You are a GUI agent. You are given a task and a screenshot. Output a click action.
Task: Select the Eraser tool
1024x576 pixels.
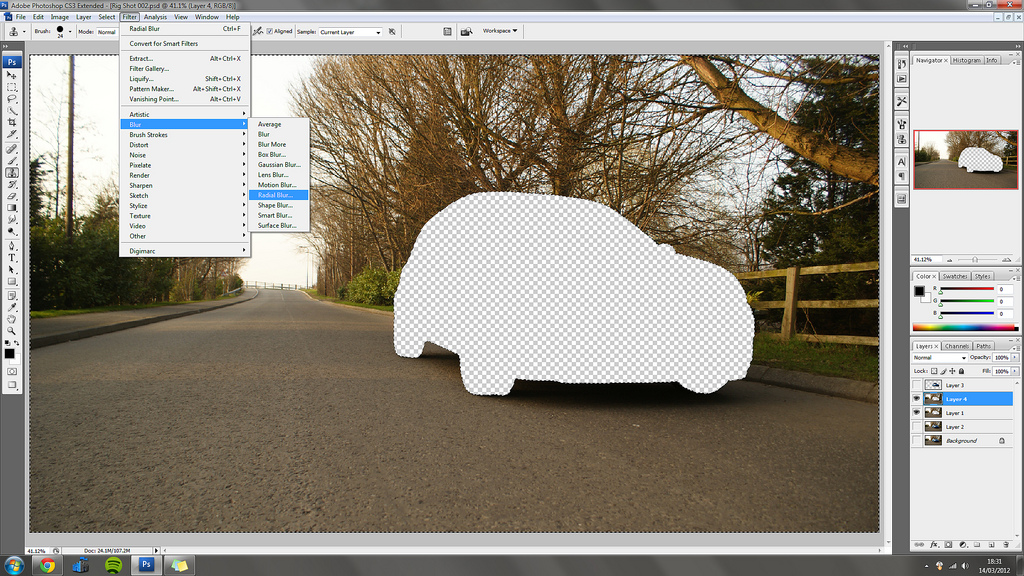(12, 196)
